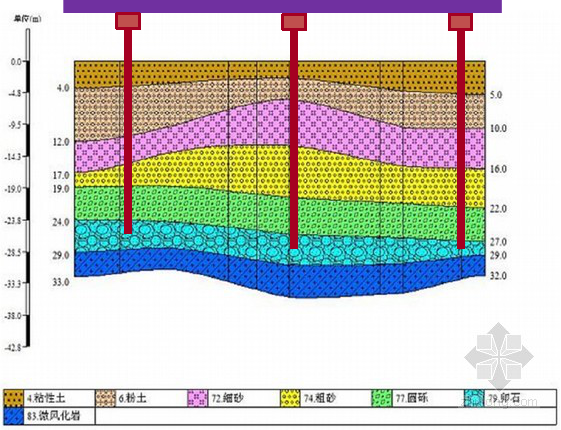Select the right red pile shaft

pos(461,140)
